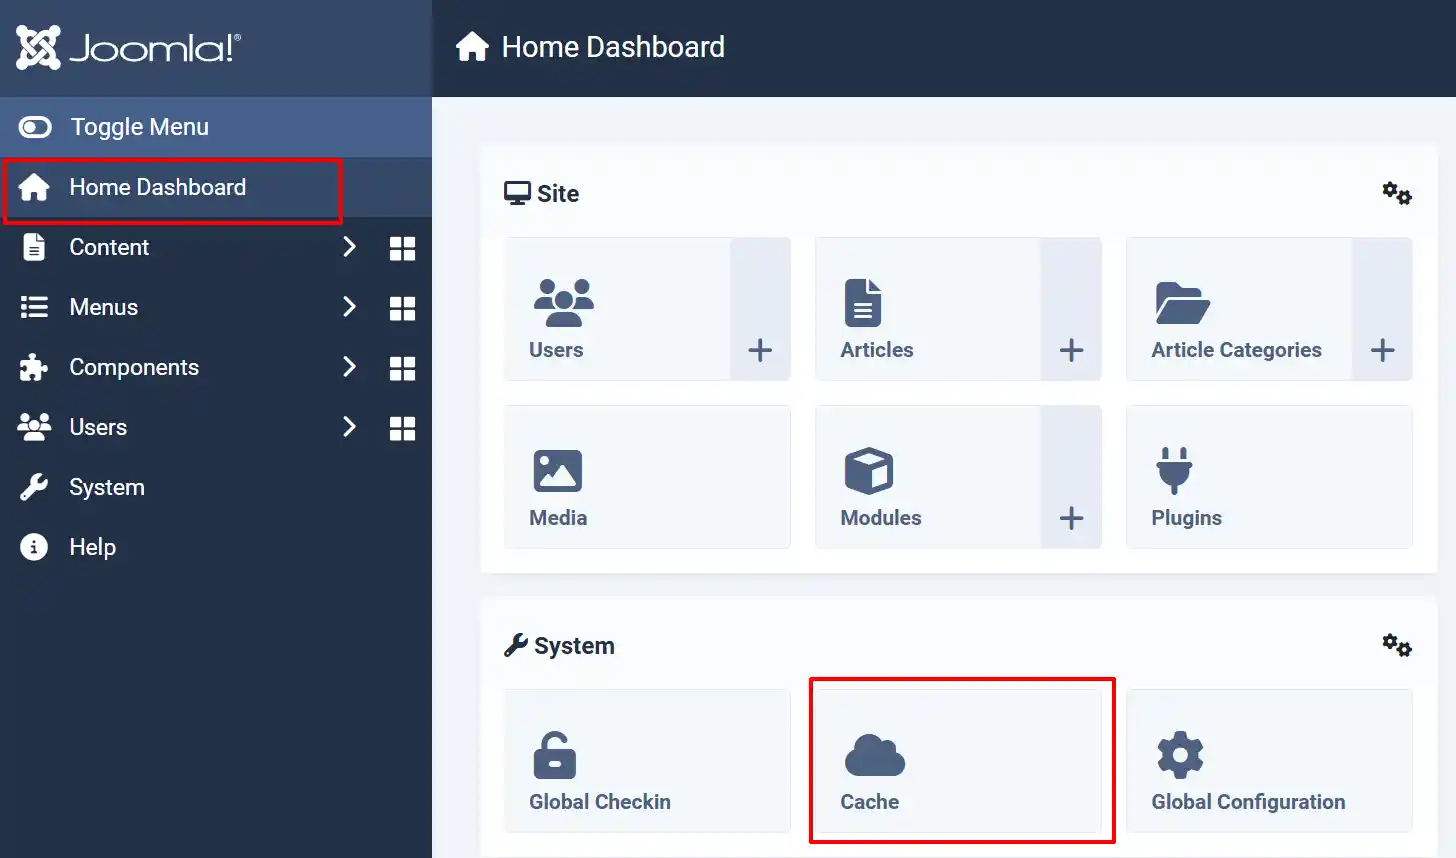
Task: Open the Global Configuration tile
Action: [x=1269, y=761]
